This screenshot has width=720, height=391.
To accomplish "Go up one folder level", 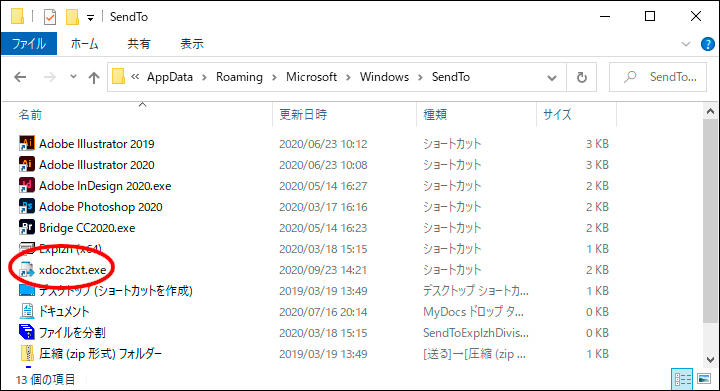I will pos(94,77).
